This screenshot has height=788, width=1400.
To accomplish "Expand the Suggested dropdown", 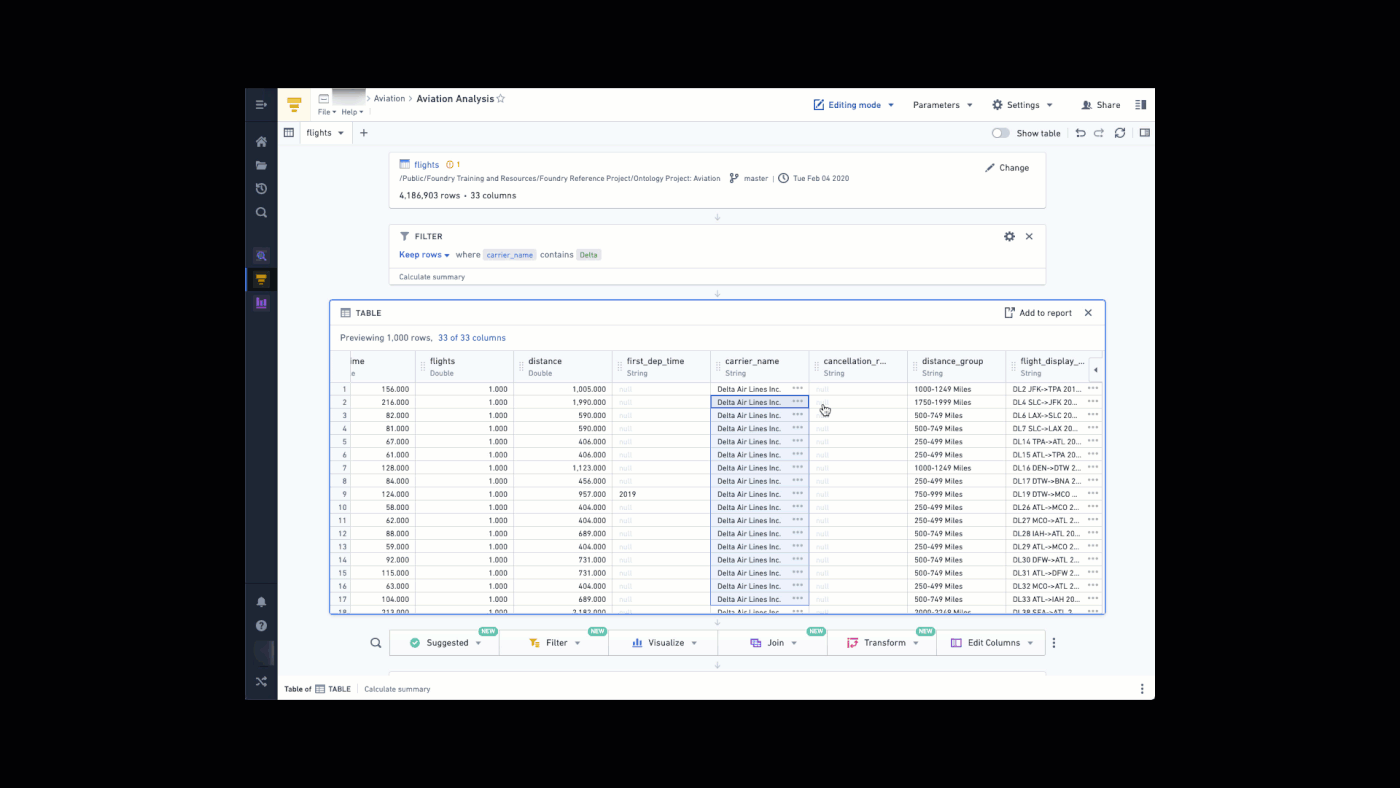I will pos(445,643).
